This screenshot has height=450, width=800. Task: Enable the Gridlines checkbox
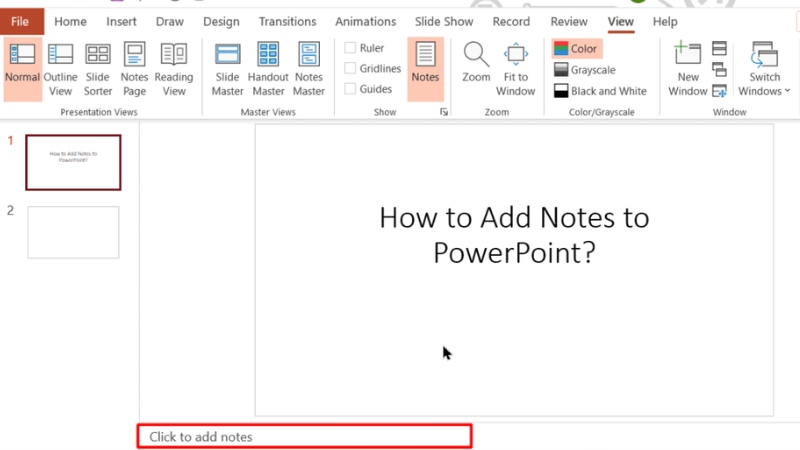pyautogui.click(x=350, y=68)
